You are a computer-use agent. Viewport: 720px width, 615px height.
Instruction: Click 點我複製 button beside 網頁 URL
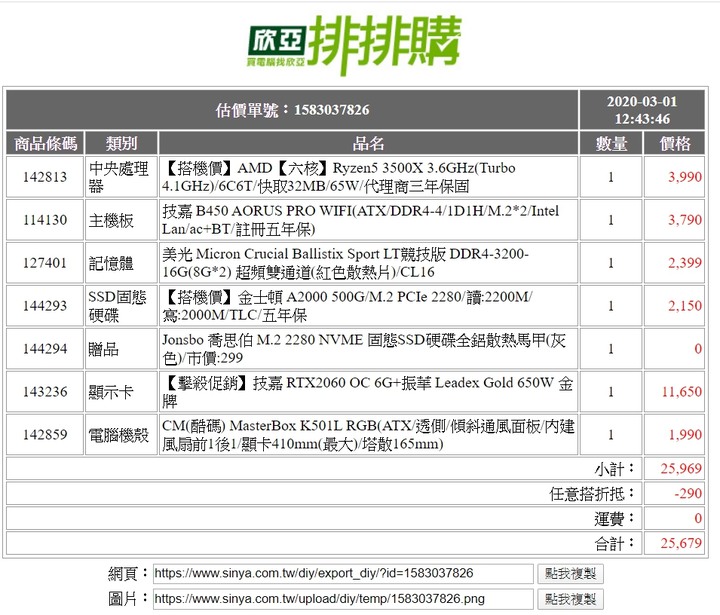(x=570, y=574)
